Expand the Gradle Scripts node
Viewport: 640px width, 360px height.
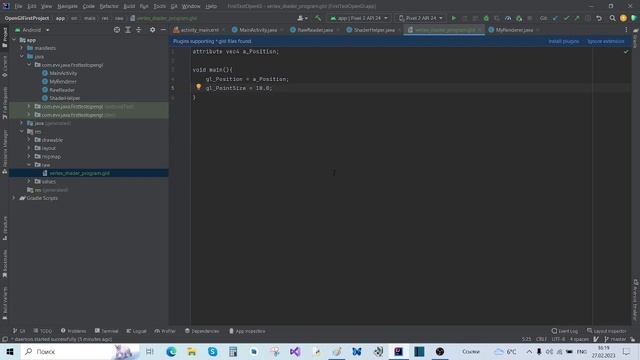coord(15,198)
